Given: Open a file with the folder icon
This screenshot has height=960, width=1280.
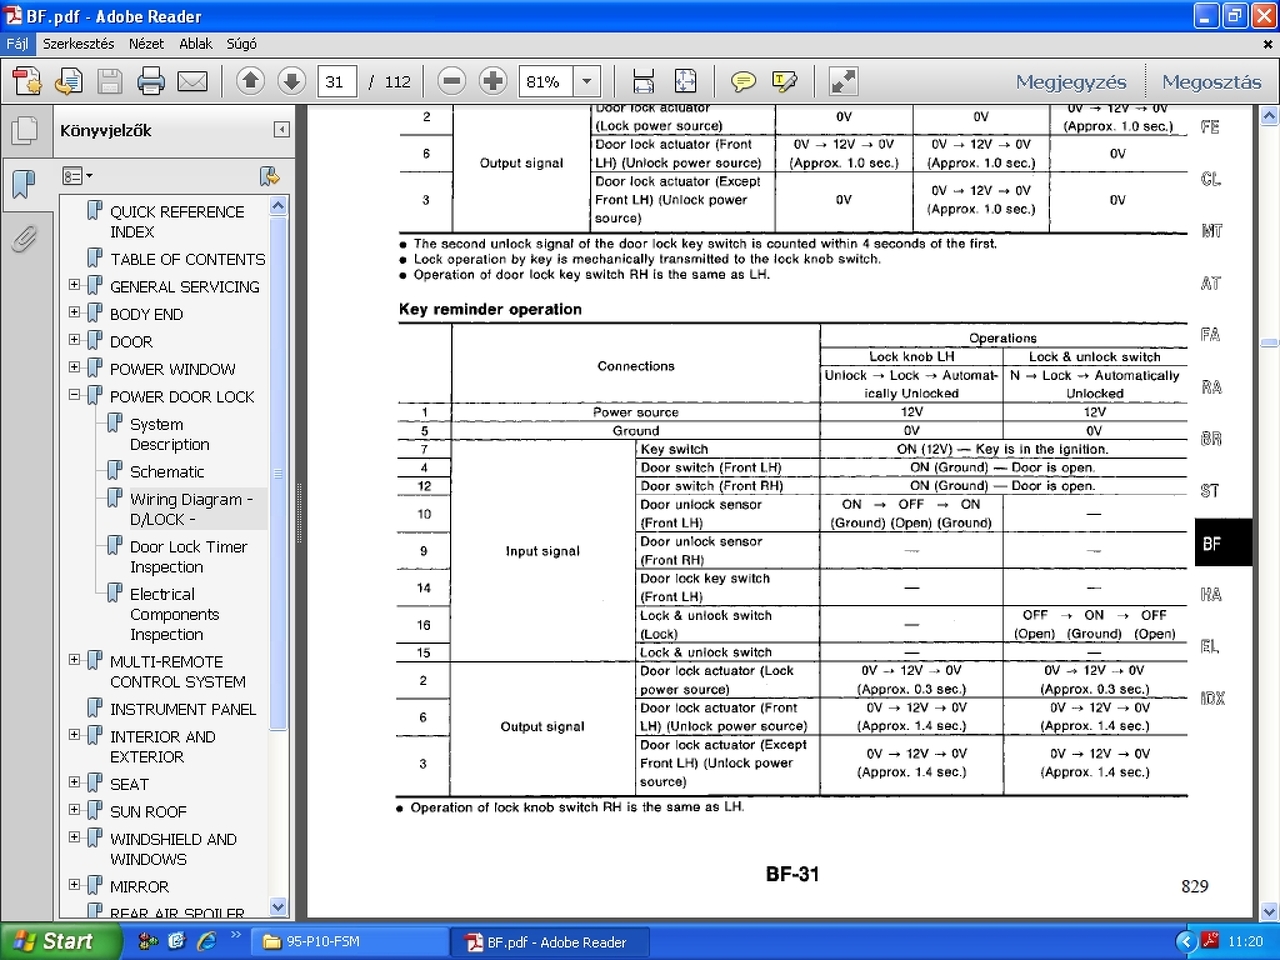Looking at the screenshot, I should (69, 81).
